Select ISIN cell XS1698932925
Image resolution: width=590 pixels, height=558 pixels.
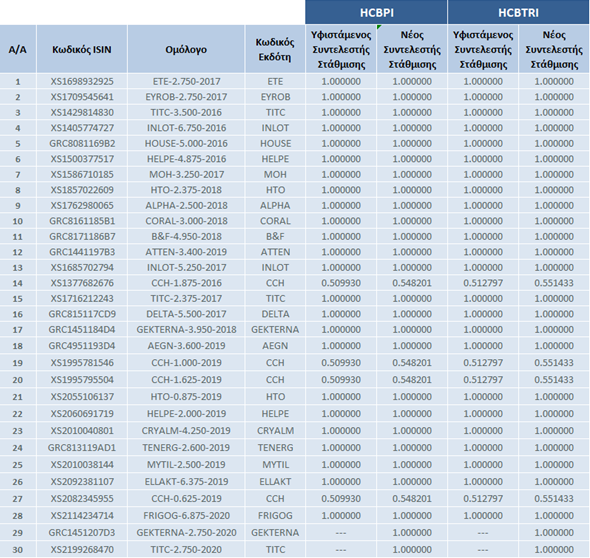point(82,81)
